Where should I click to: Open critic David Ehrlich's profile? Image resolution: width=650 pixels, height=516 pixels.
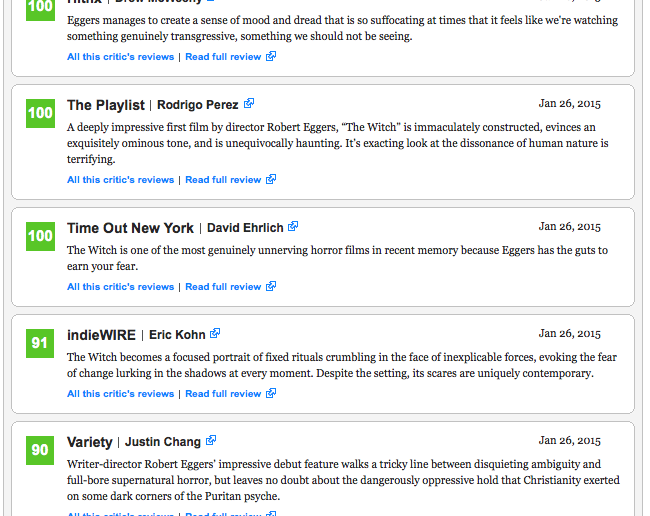(245, 228)
